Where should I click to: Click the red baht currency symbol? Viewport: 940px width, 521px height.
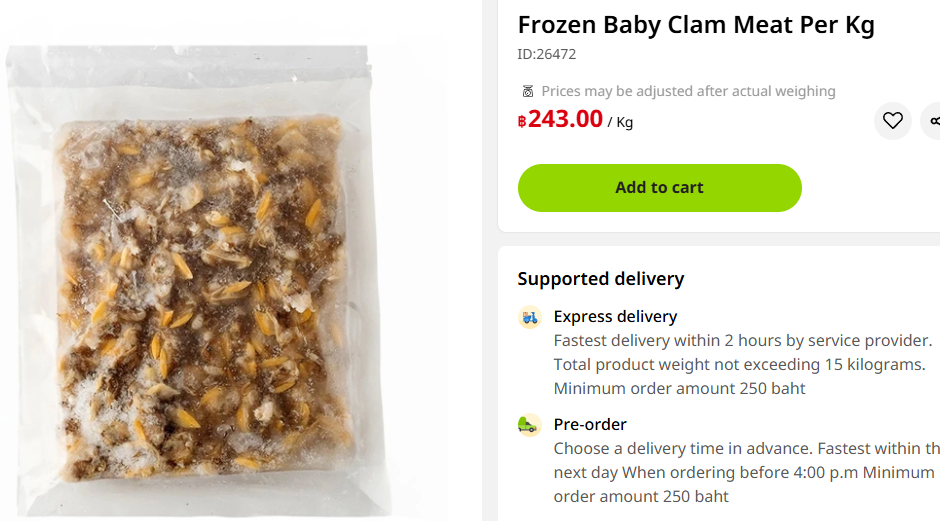[x=522, y=122]
